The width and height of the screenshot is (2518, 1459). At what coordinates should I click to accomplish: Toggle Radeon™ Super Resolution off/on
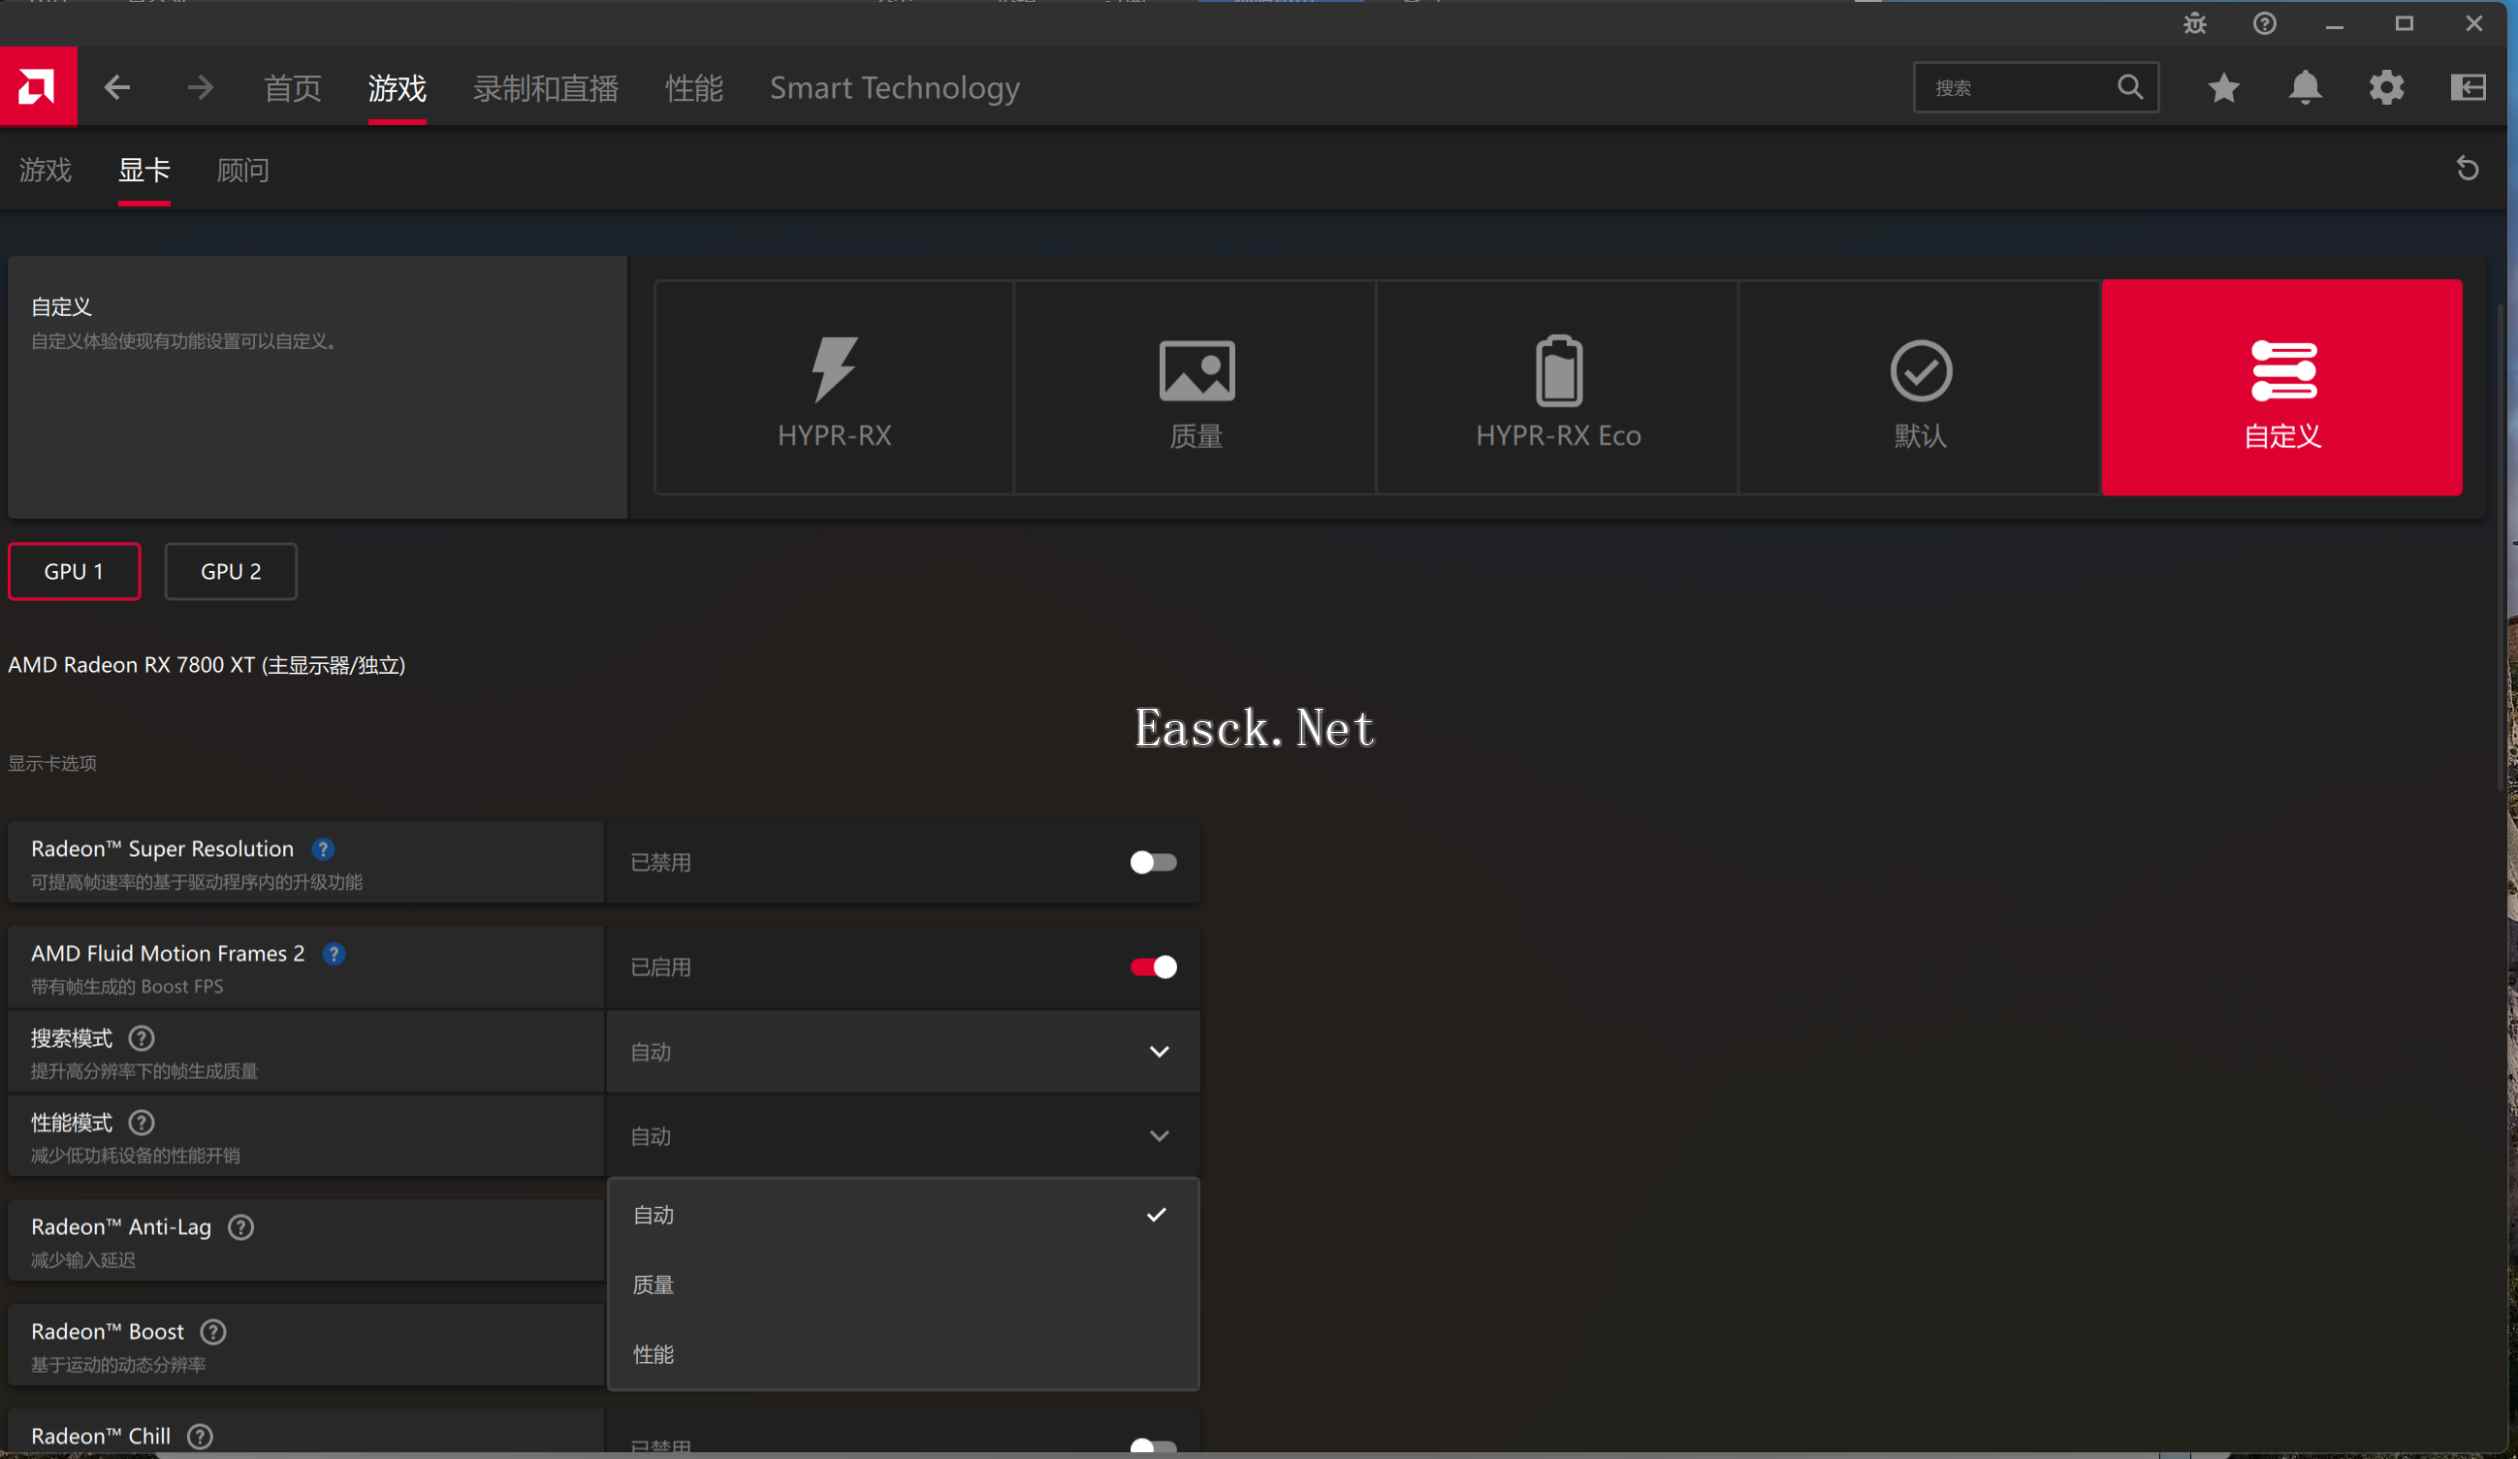tap(1151, 862)
